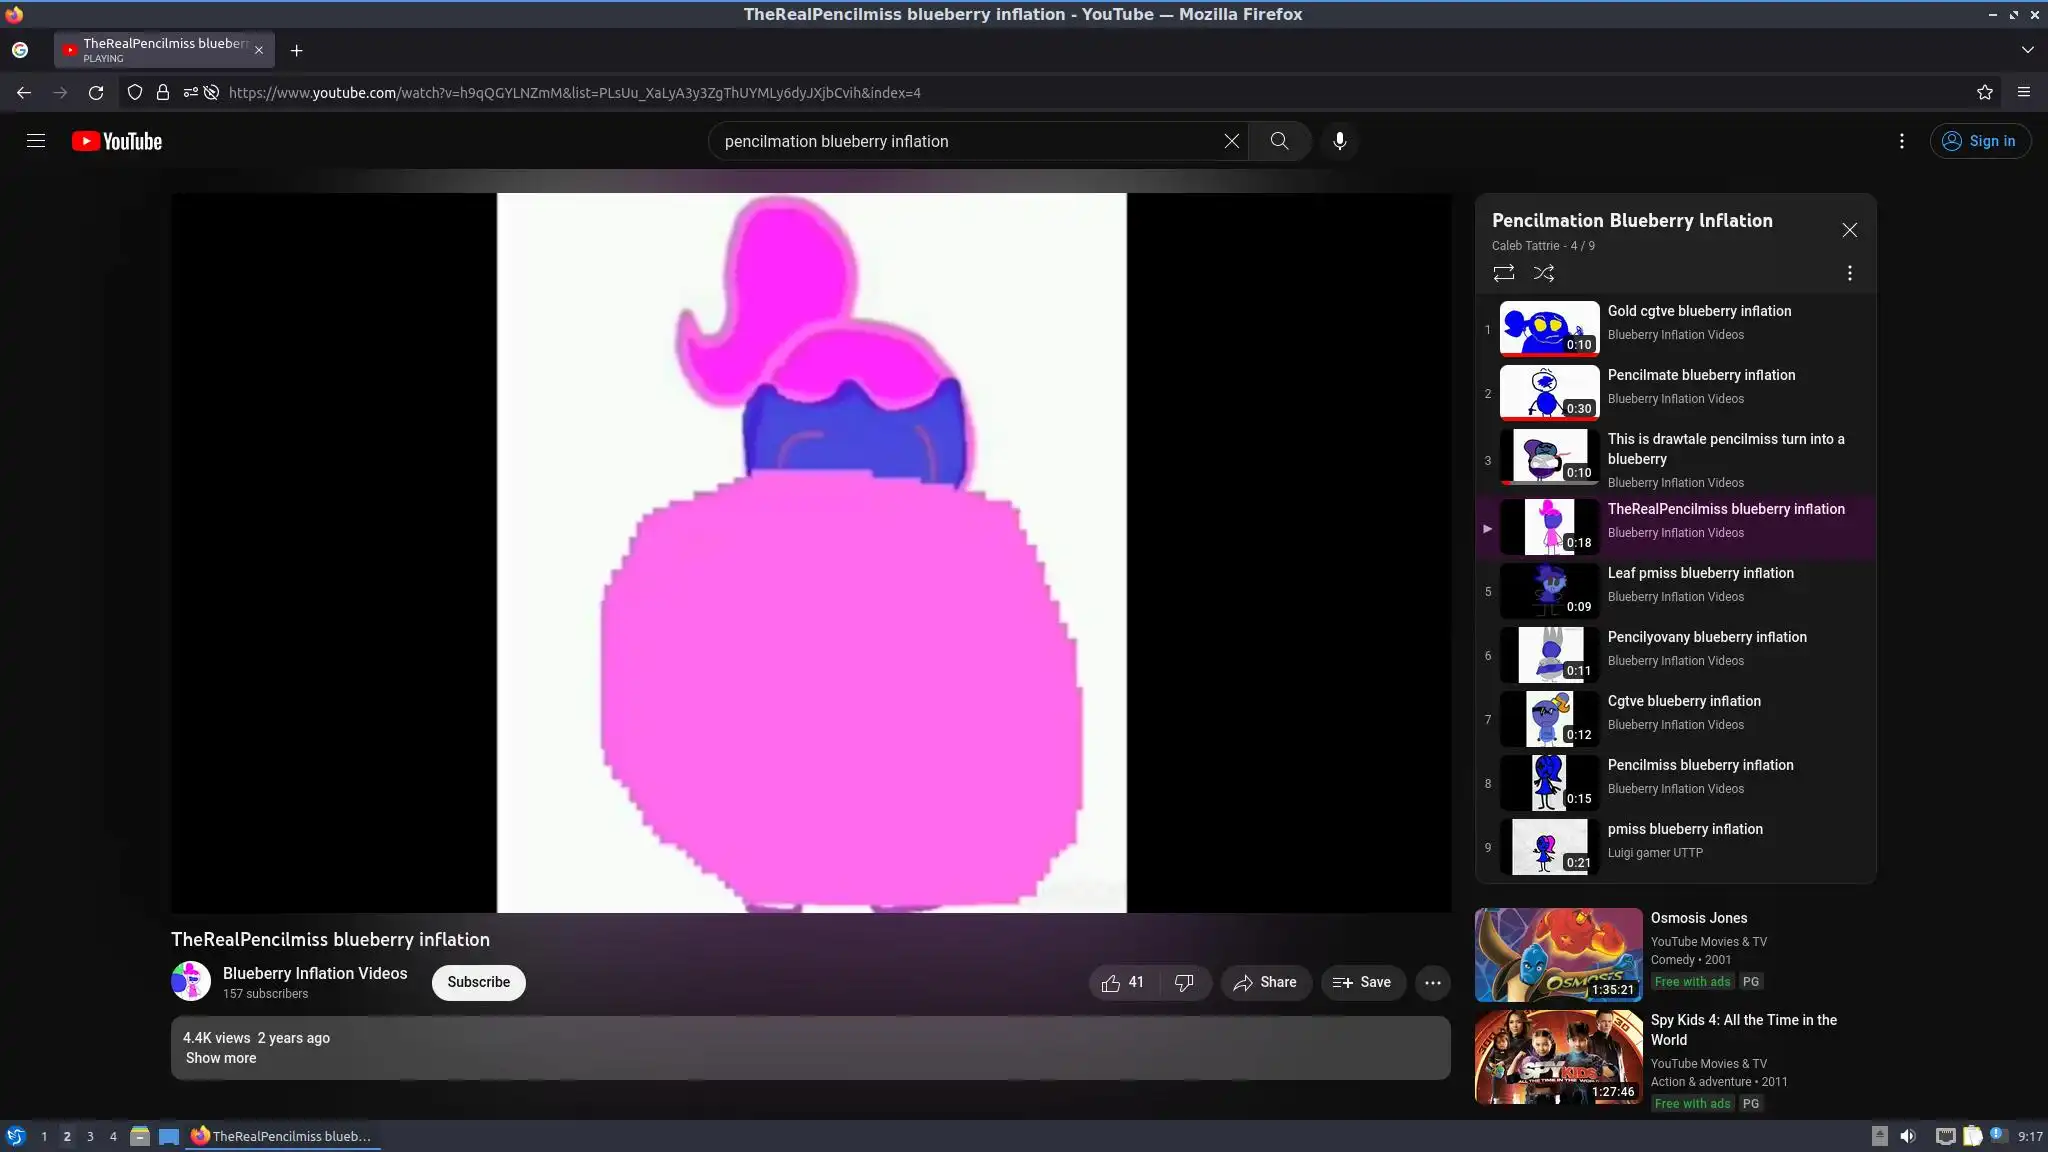Open playlist three-dot options menu

click(1849, 273)
